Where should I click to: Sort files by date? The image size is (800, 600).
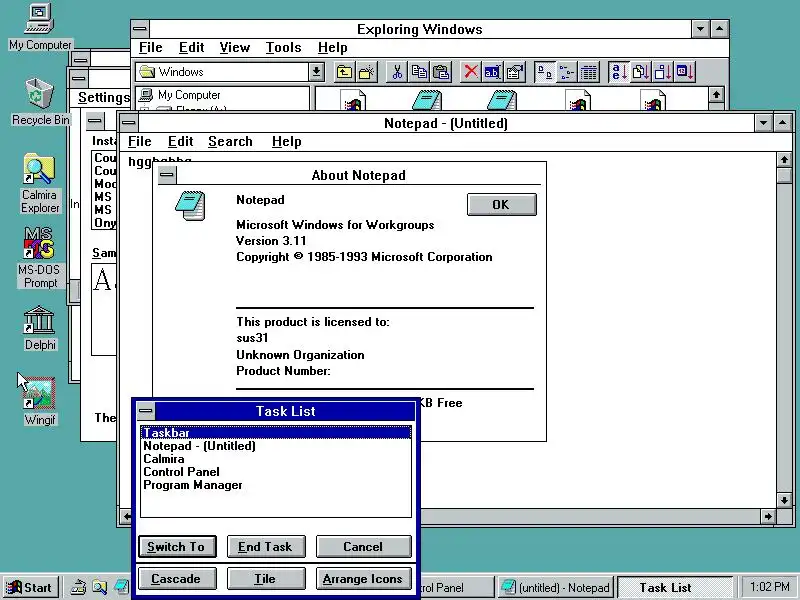[x=685, y=72]
